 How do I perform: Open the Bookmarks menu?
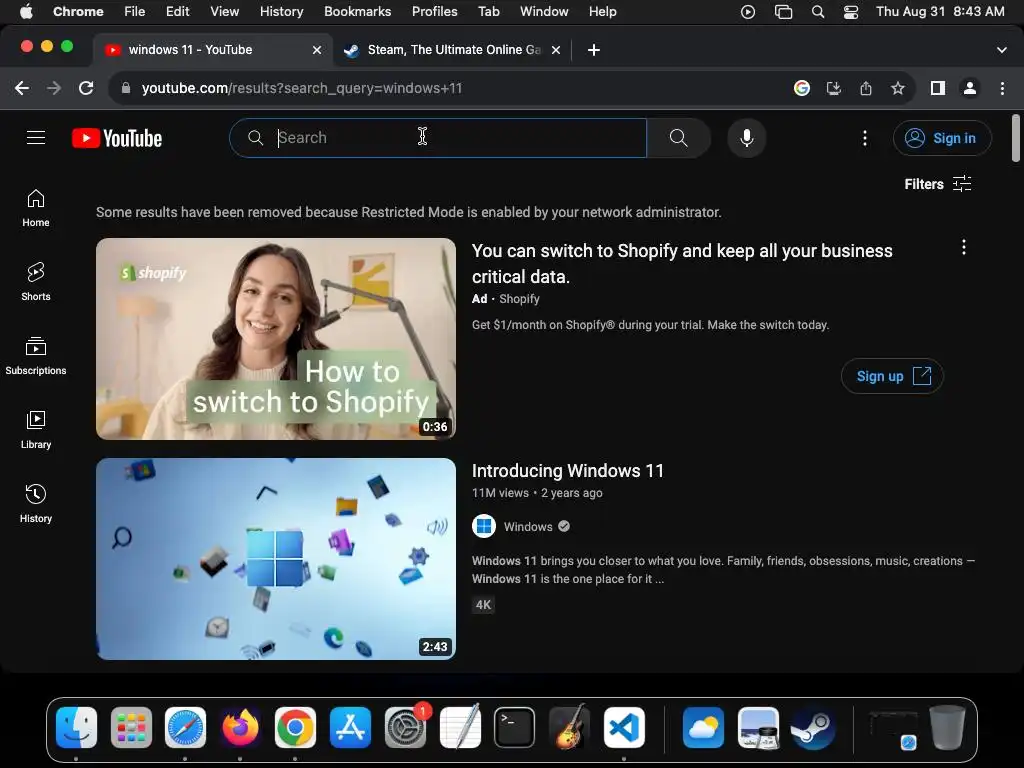pos(357,12)
